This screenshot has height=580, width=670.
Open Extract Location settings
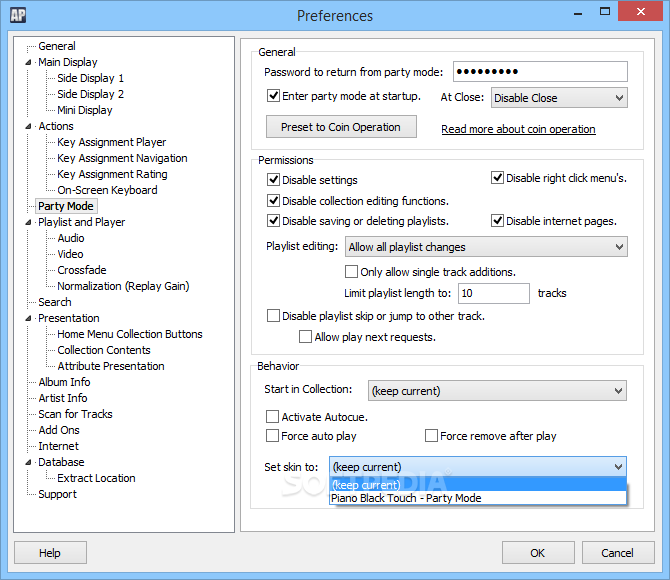pyautogui.click(x=97, y=478)
